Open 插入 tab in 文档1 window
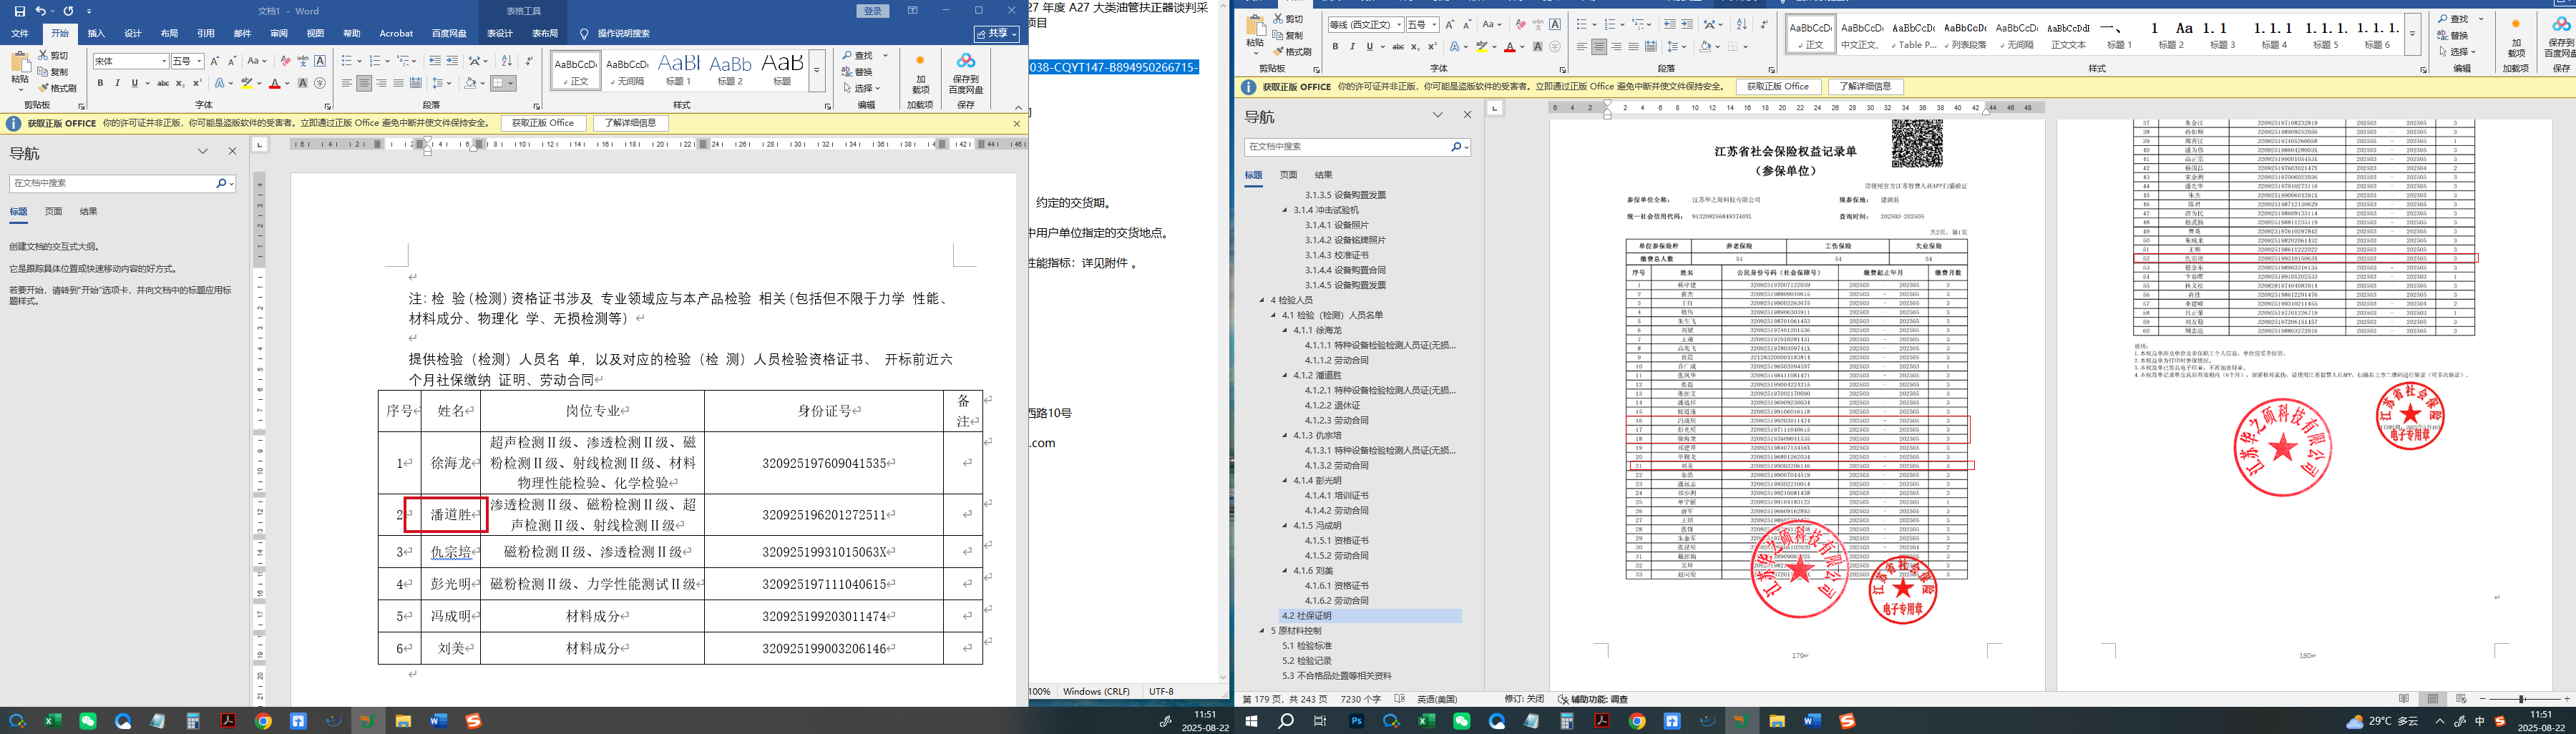2576x734 pixels. tap(96, 33)
